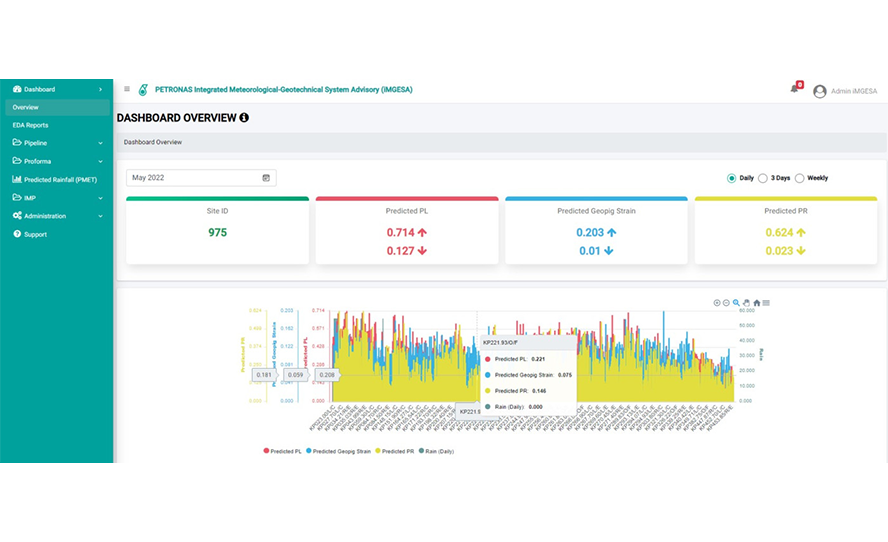Click the Predicted Geopig Strain card title
This screenshot has width=888, height=542.
tap(596, 211)
